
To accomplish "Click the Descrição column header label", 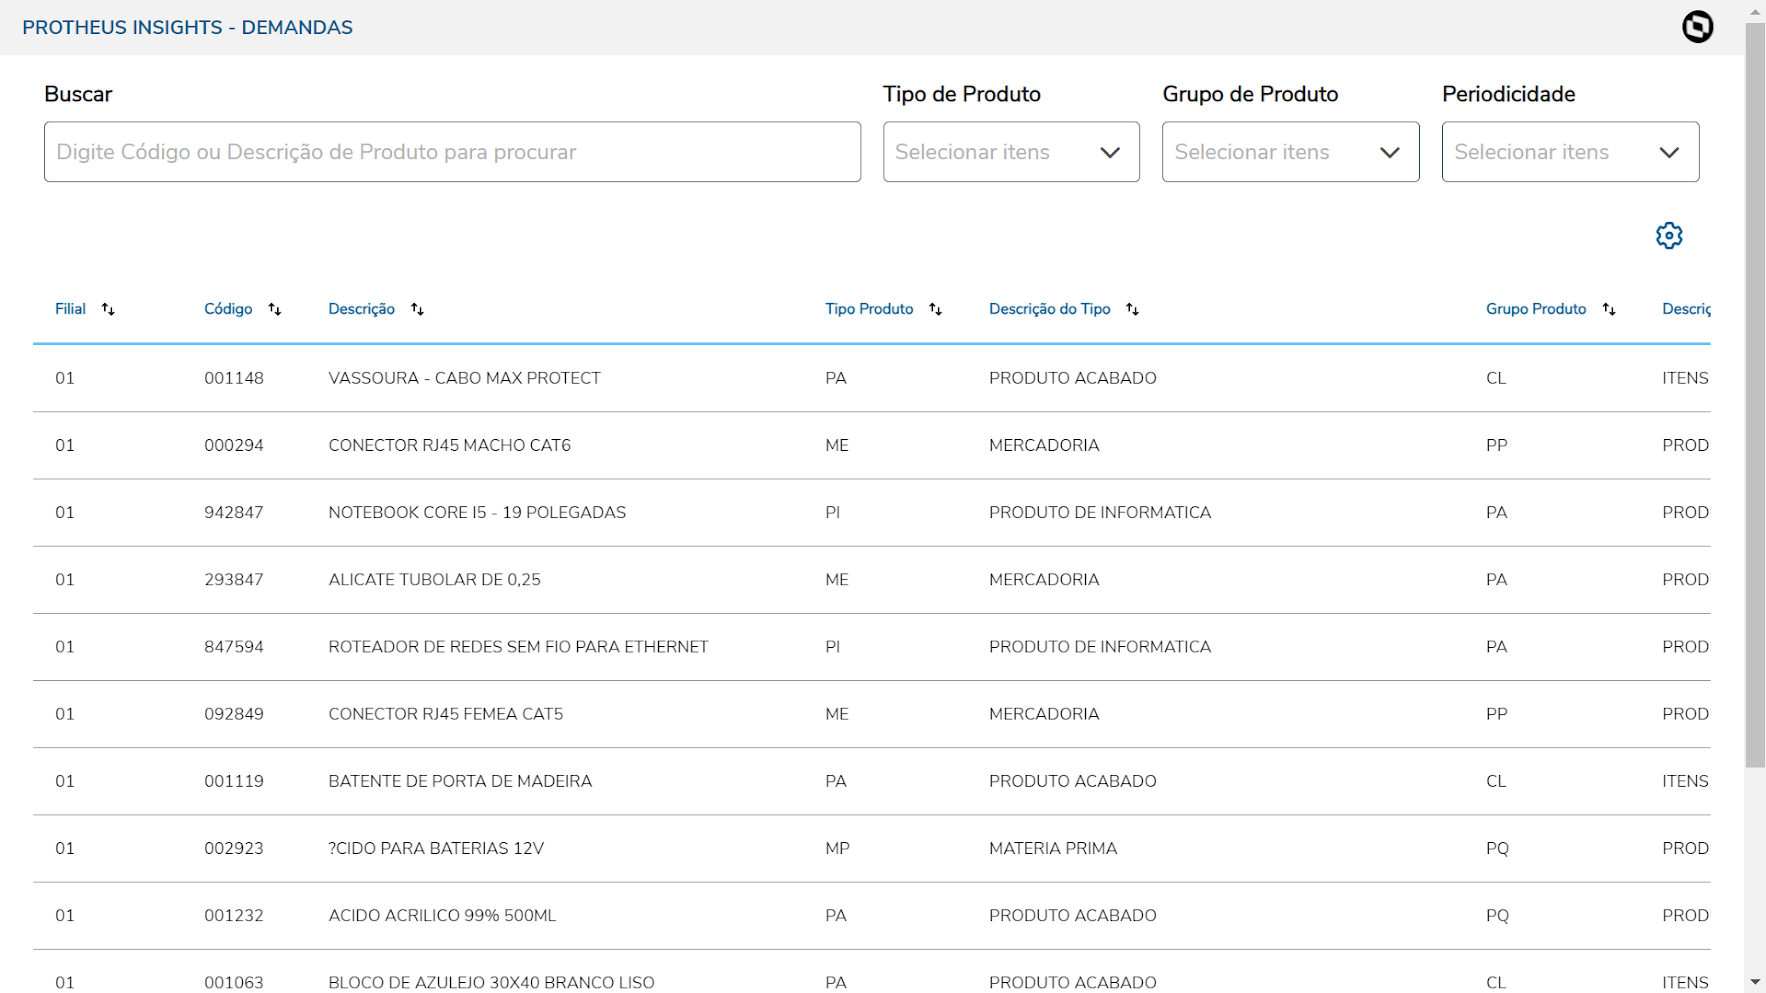I will (361, 310).
